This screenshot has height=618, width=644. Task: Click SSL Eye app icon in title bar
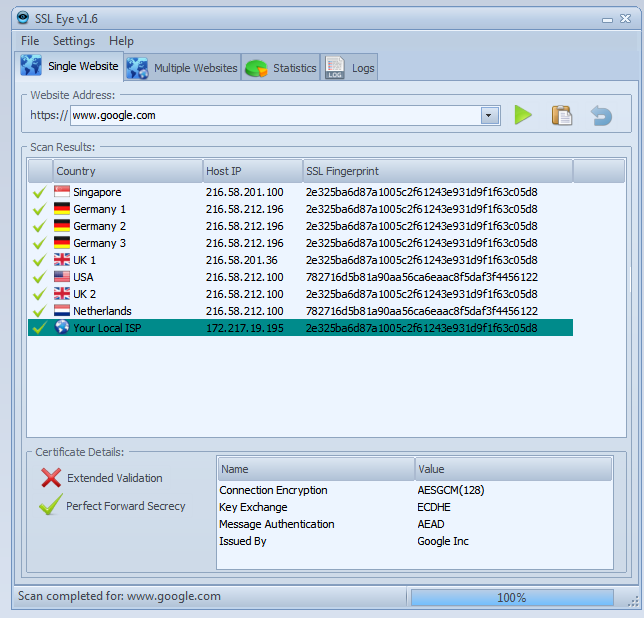click(x=23, y=18)
